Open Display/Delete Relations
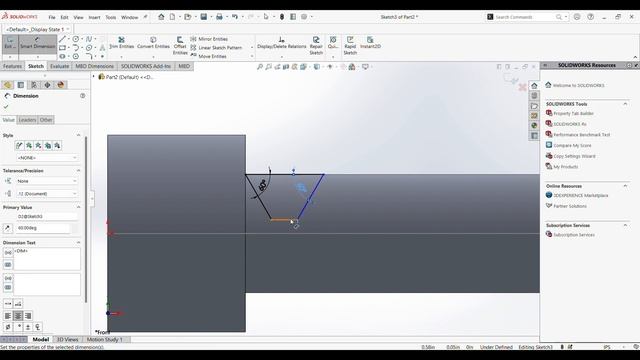640x360 pixels. point(281,43)
